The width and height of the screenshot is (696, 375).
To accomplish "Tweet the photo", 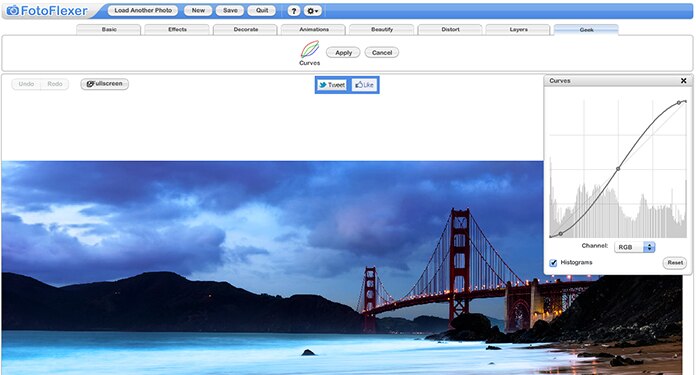I will click(332, 85).
